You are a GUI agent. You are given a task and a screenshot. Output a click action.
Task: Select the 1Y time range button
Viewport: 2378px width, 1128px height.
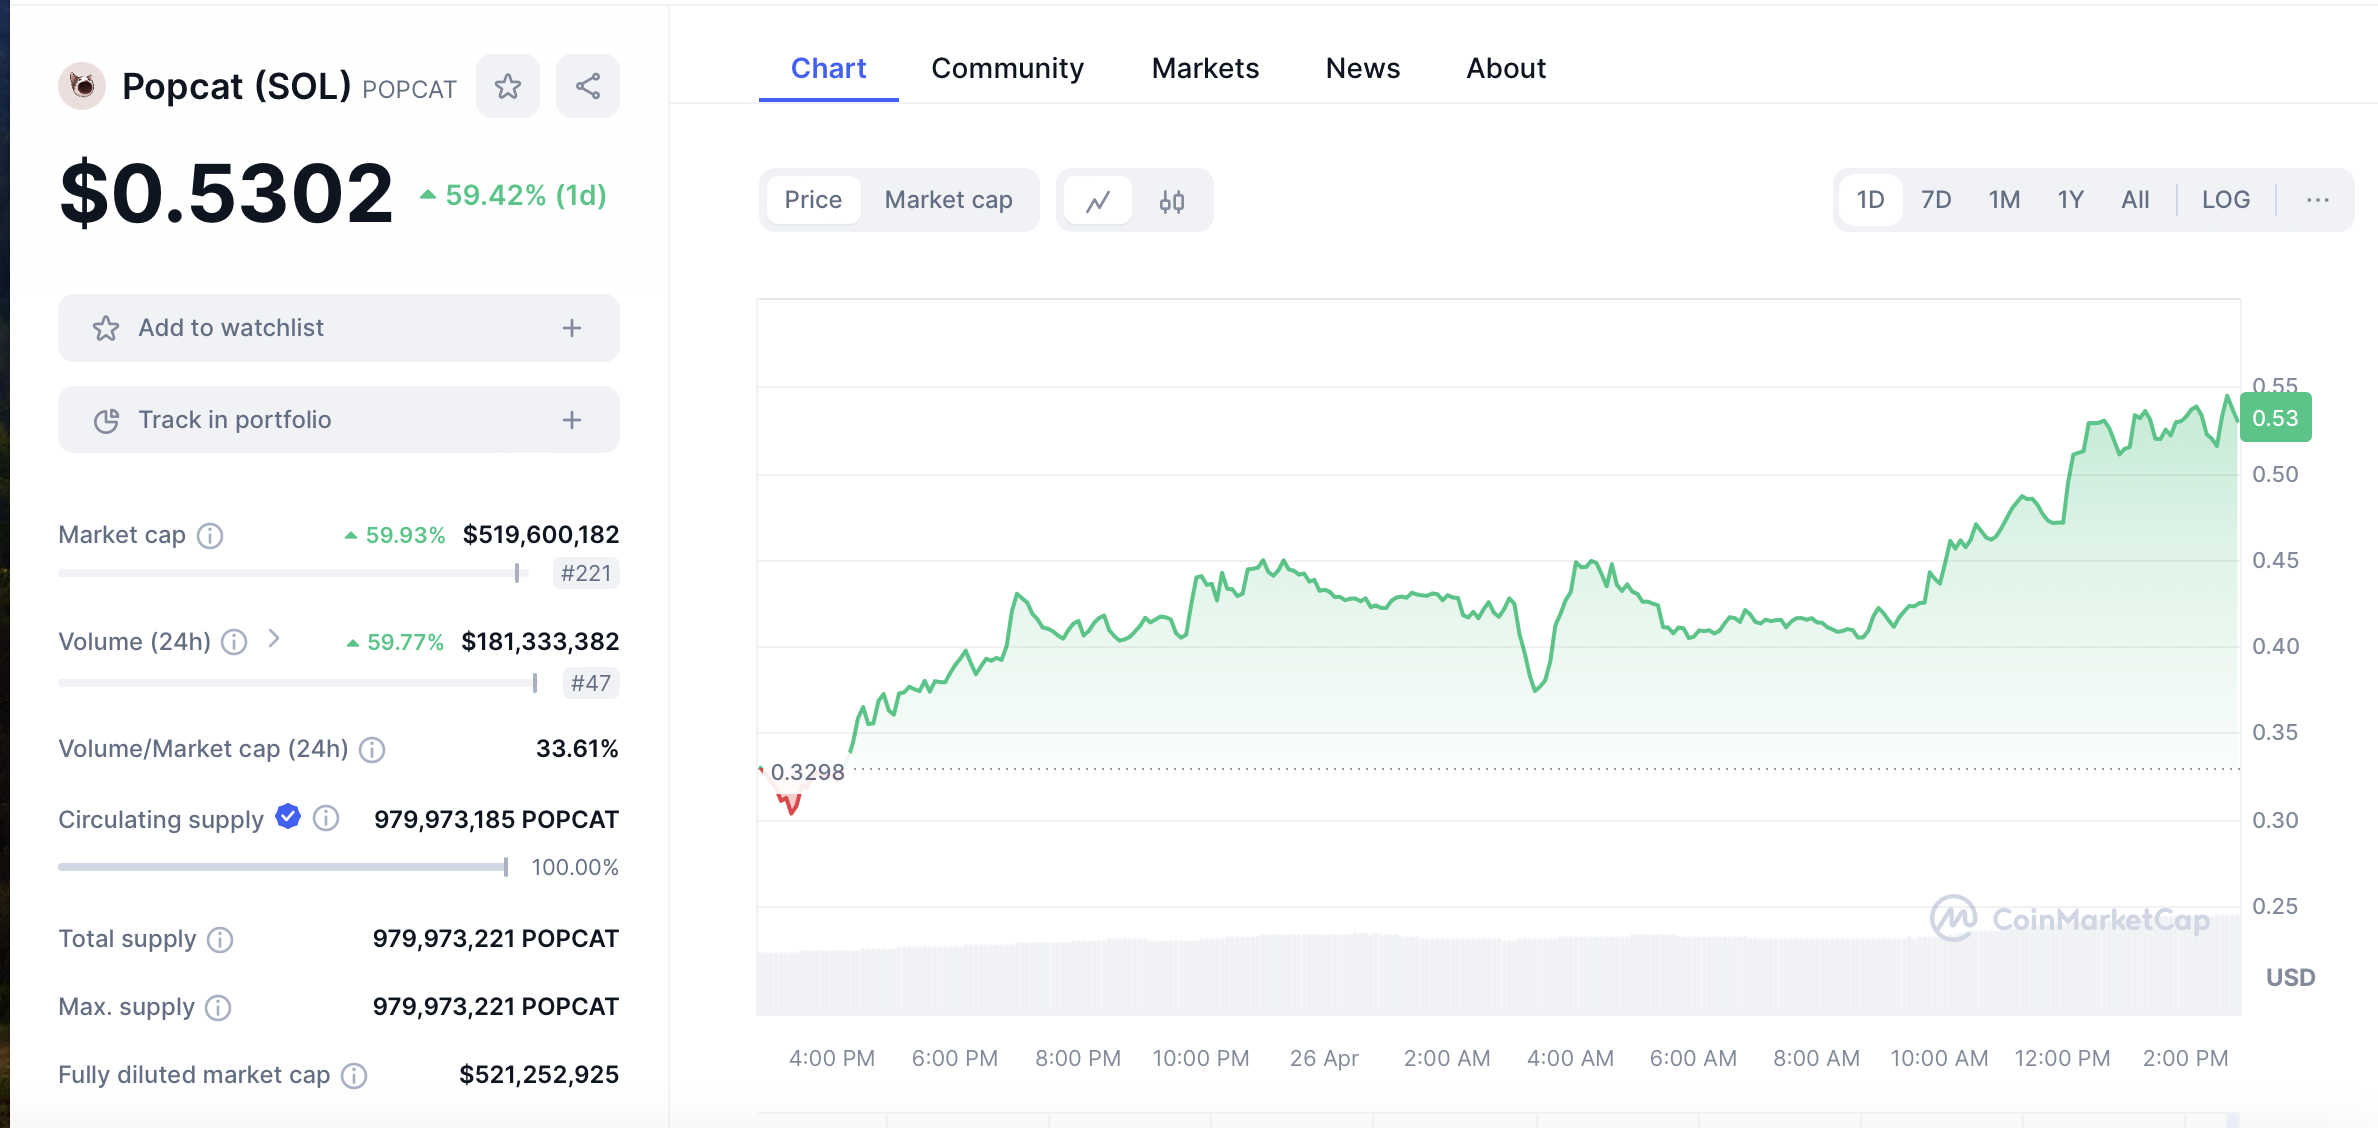pyautogui.click(x=2070, y=200)
